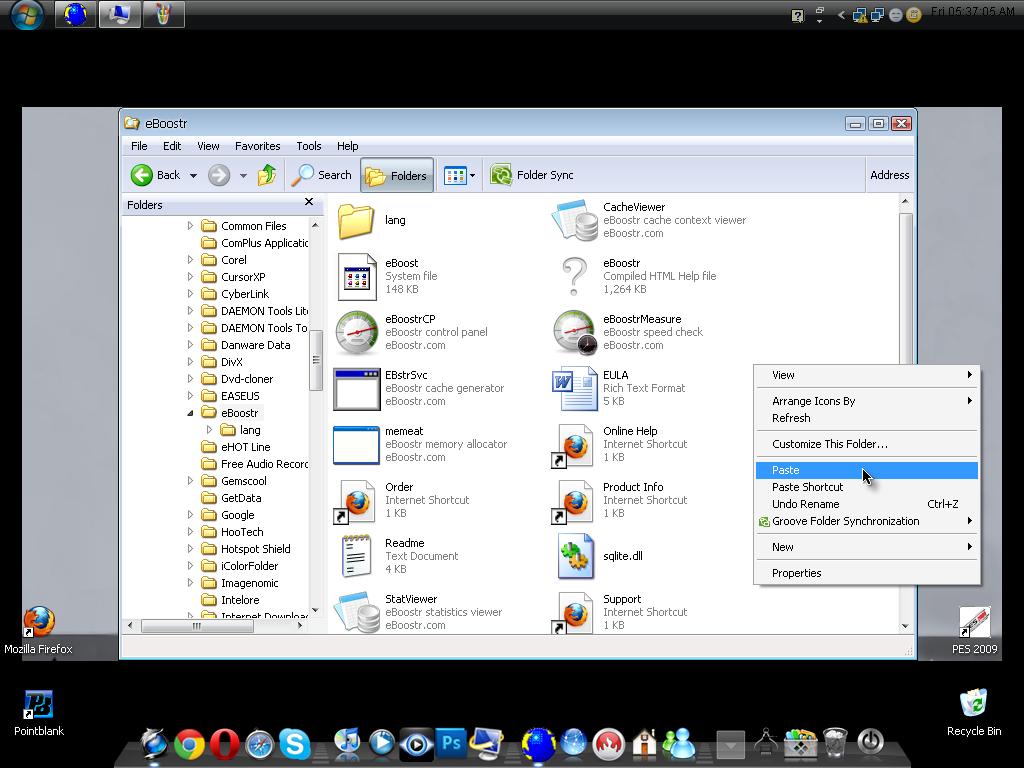Choose Undo Rename in context menu
The height and width of the screenshot is (768, 1024).
click(x=867, y=504)
